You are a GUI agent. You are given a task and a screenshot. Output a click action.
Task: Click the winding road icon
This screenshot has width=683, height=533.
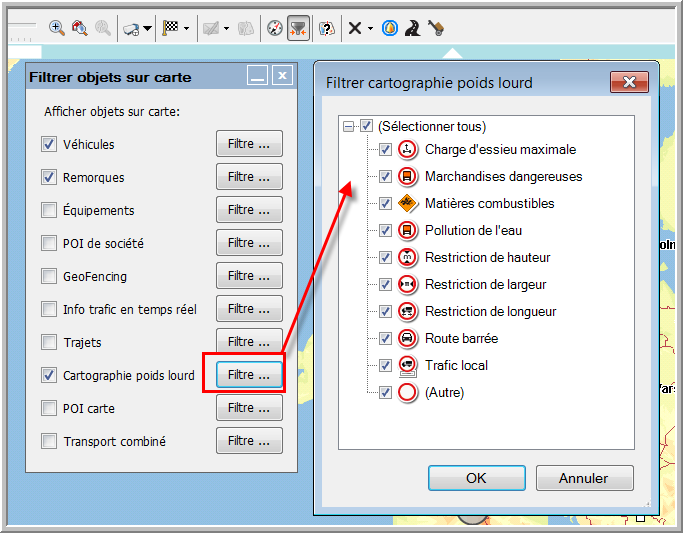coord(412,28)
